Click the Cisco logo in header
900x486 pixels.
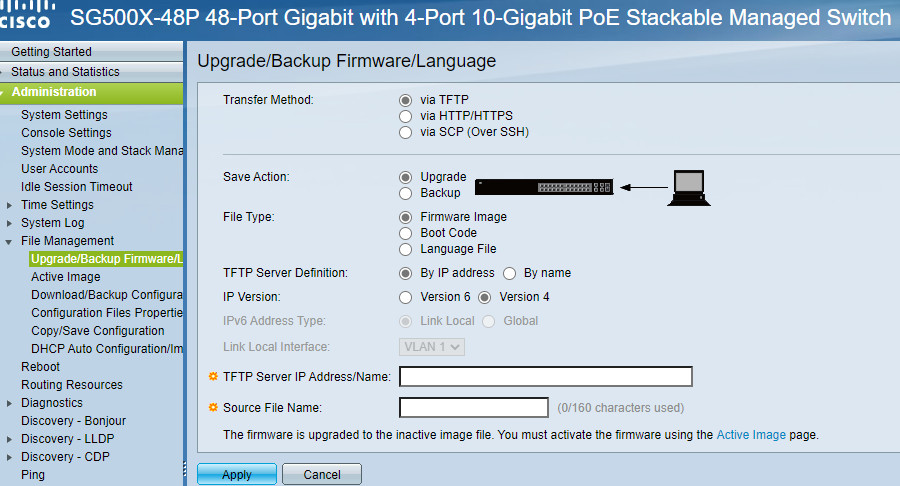pyautogui.click(x=26, y=15)
